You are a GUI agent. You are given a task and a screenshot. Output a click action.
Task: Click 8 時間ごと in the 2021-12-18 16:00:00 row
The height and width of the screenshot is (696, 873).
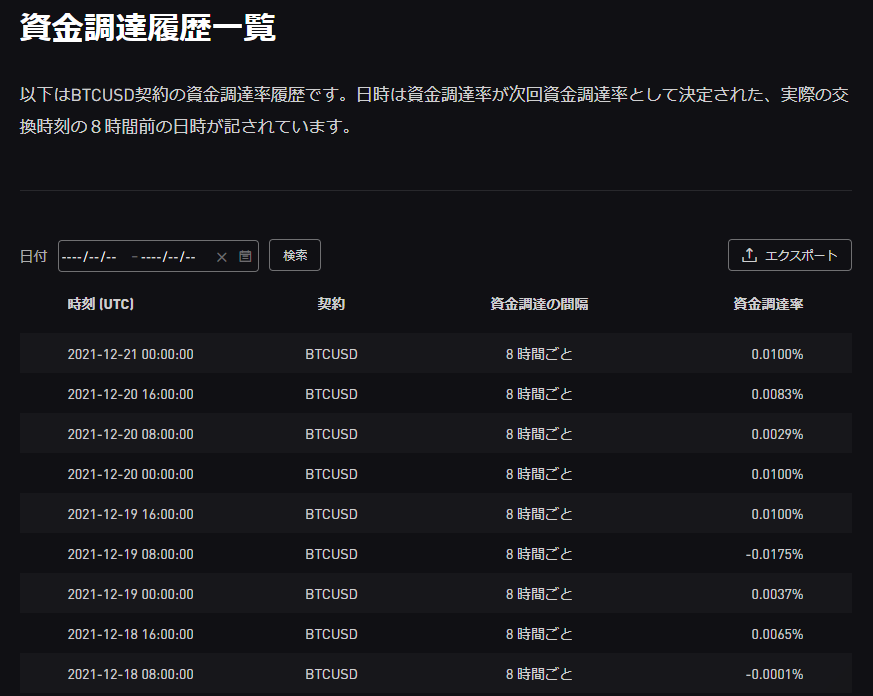pyautogui.click(x=539, y=634)
